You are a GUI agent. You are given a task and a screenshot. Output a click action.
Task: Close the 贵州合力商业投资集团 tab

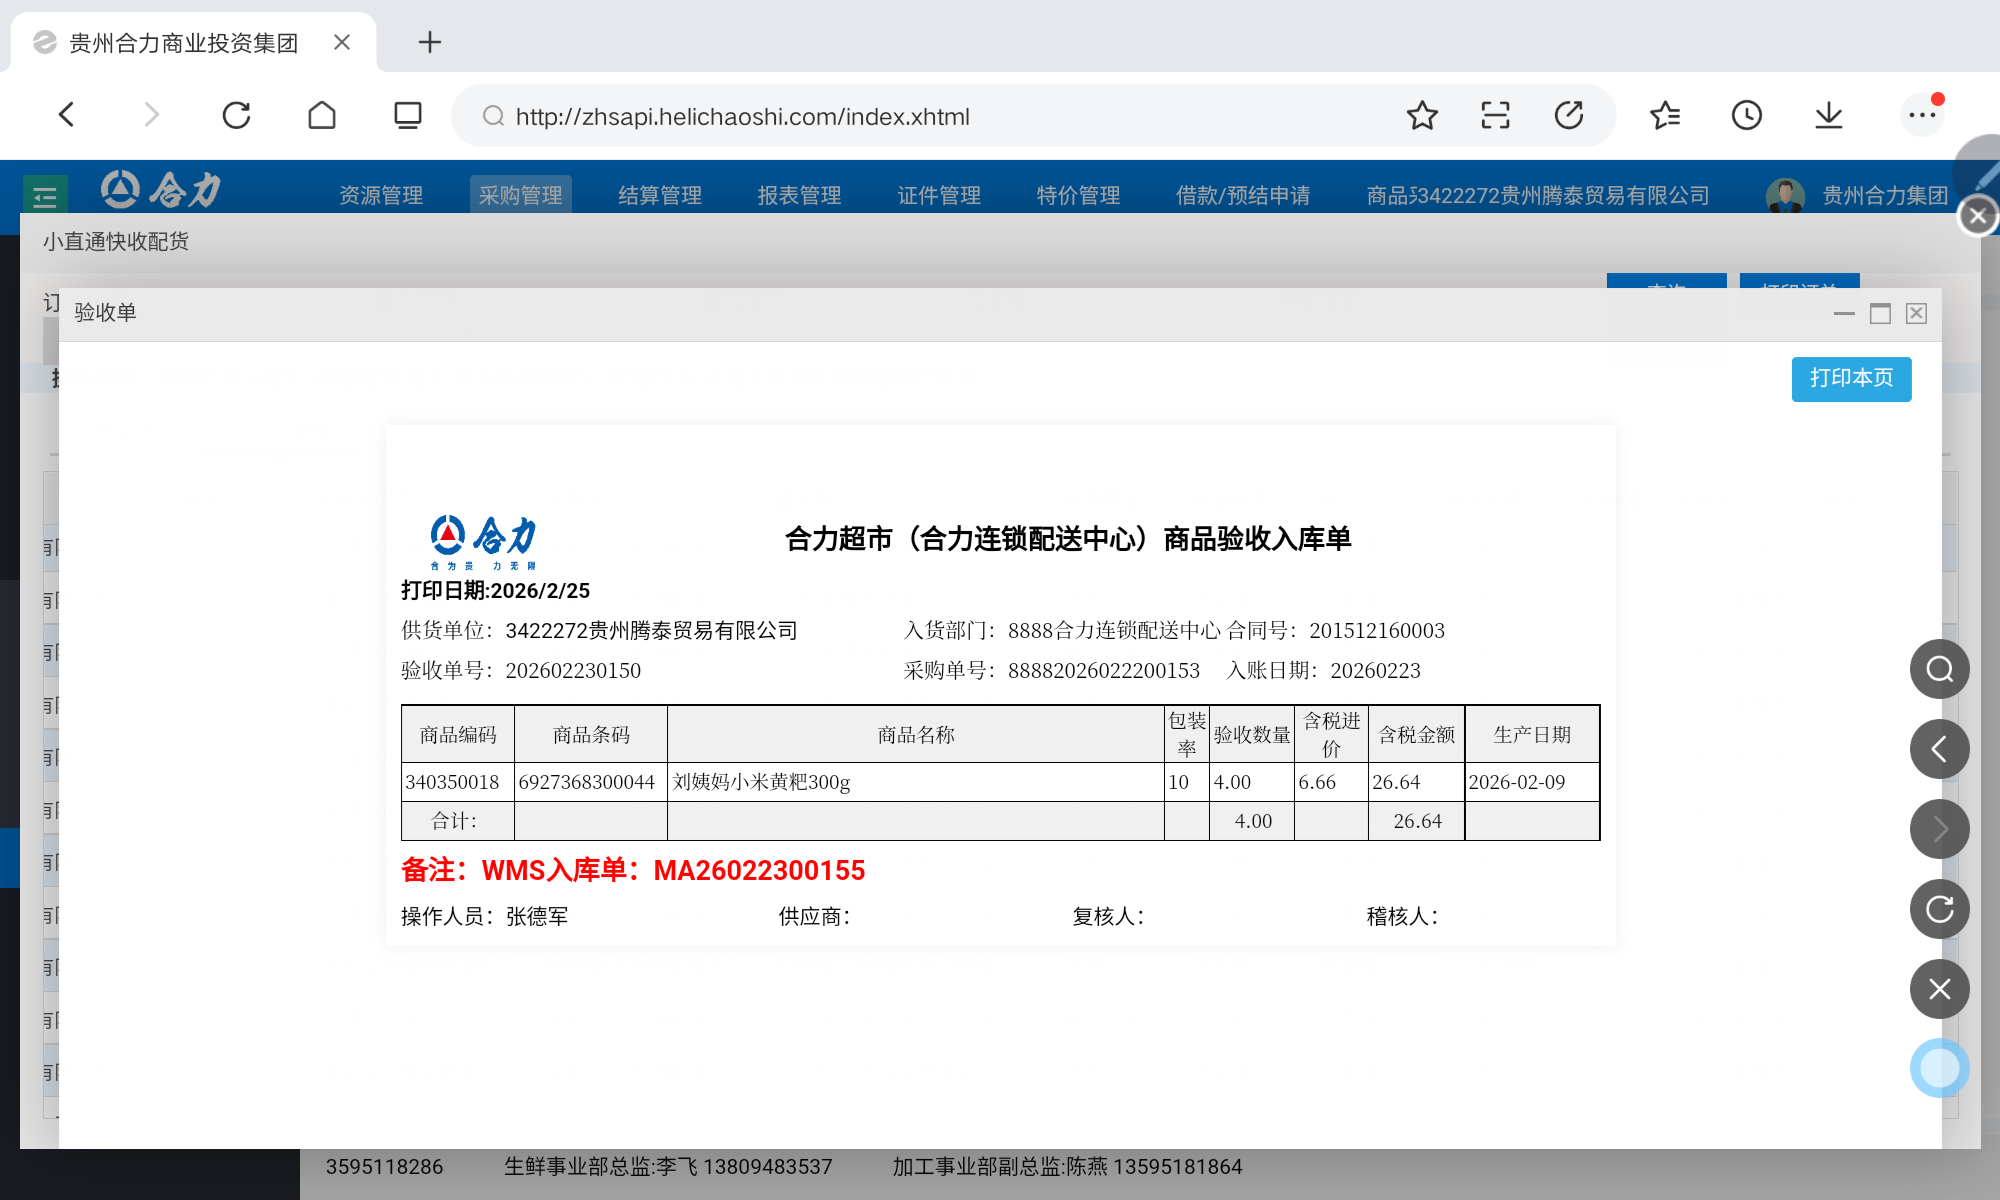(342, 42)
